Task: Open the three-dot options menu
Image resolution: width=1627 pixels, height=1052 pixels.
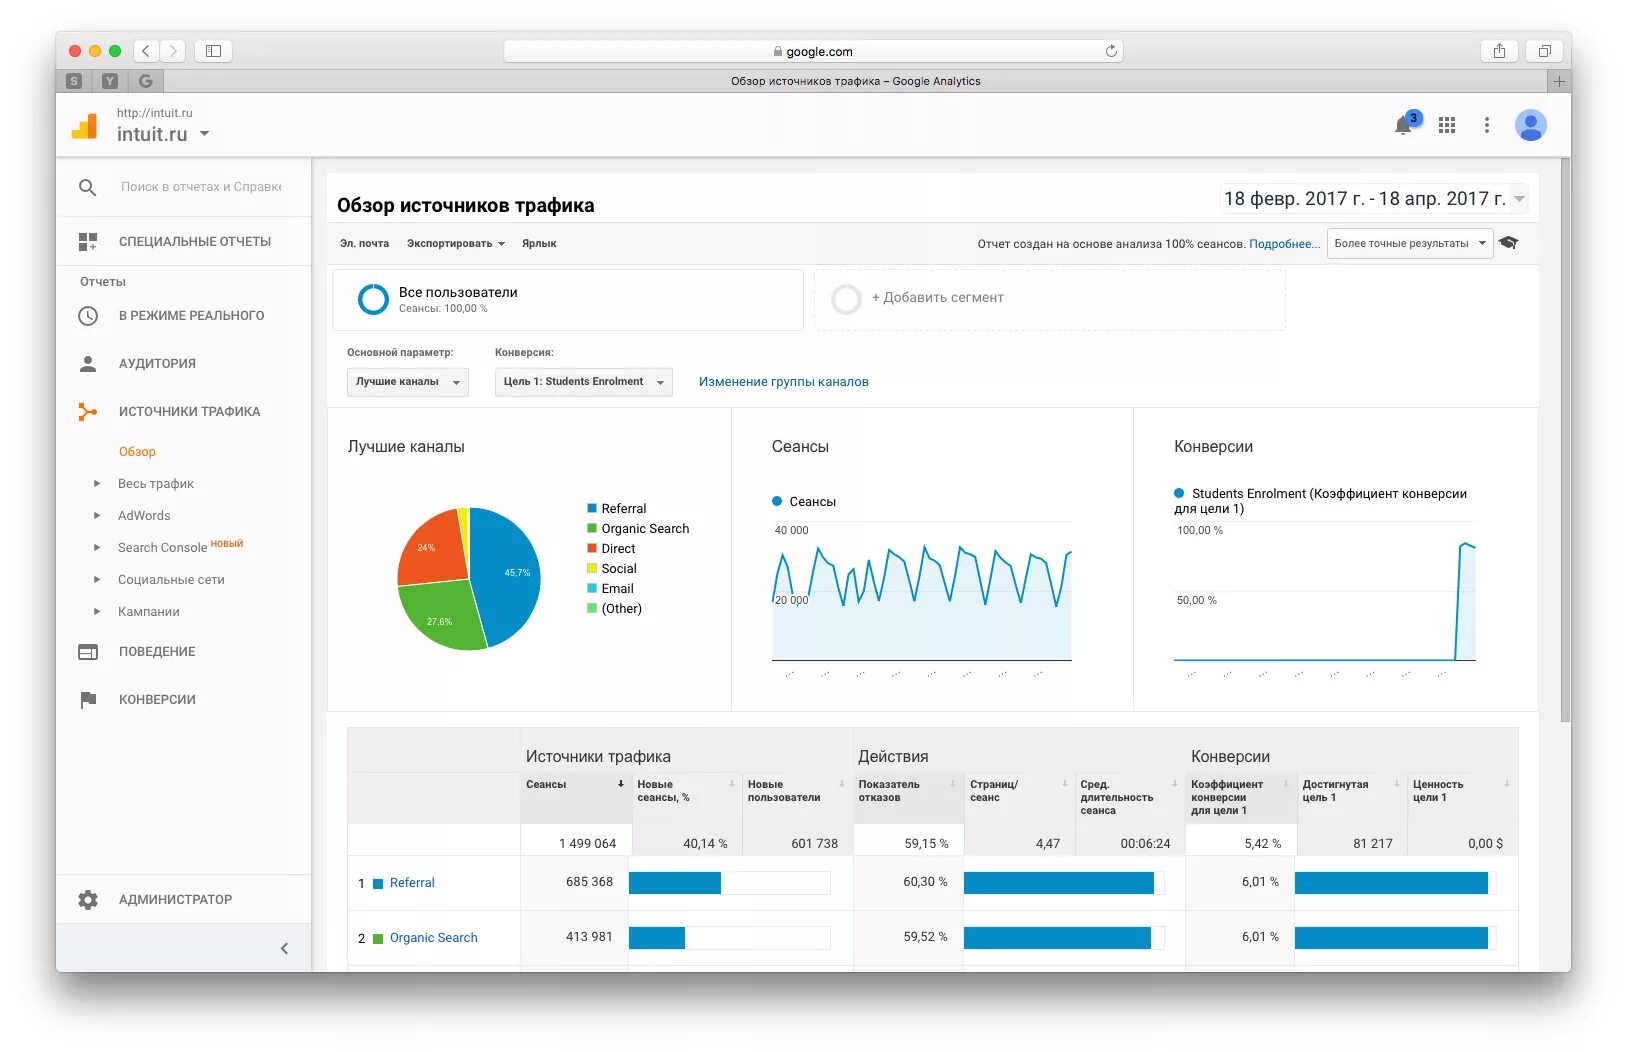Action: (x=1487, y=125)
